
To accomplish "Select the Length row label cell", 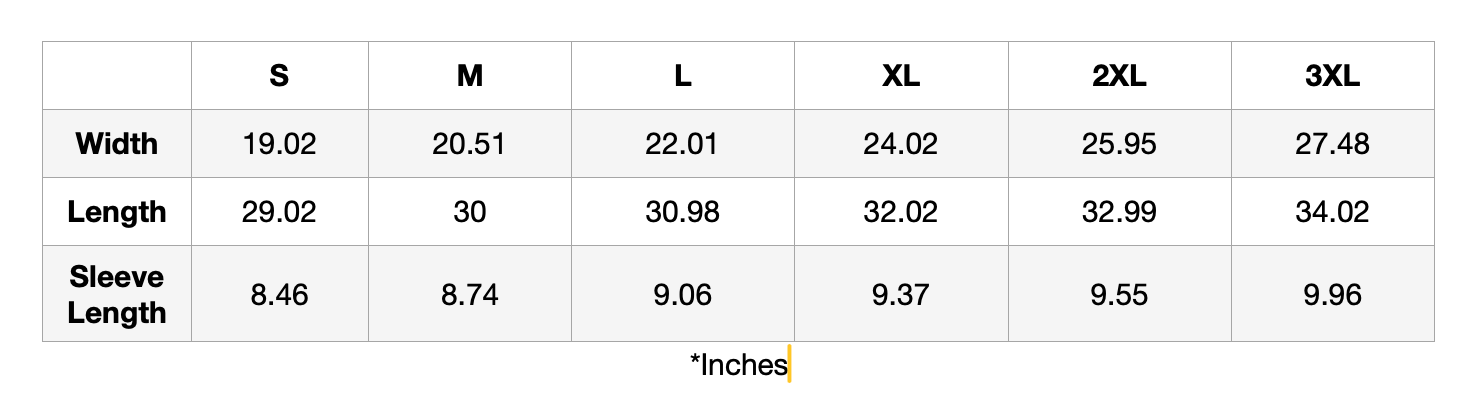I will (x=117, y=212).
